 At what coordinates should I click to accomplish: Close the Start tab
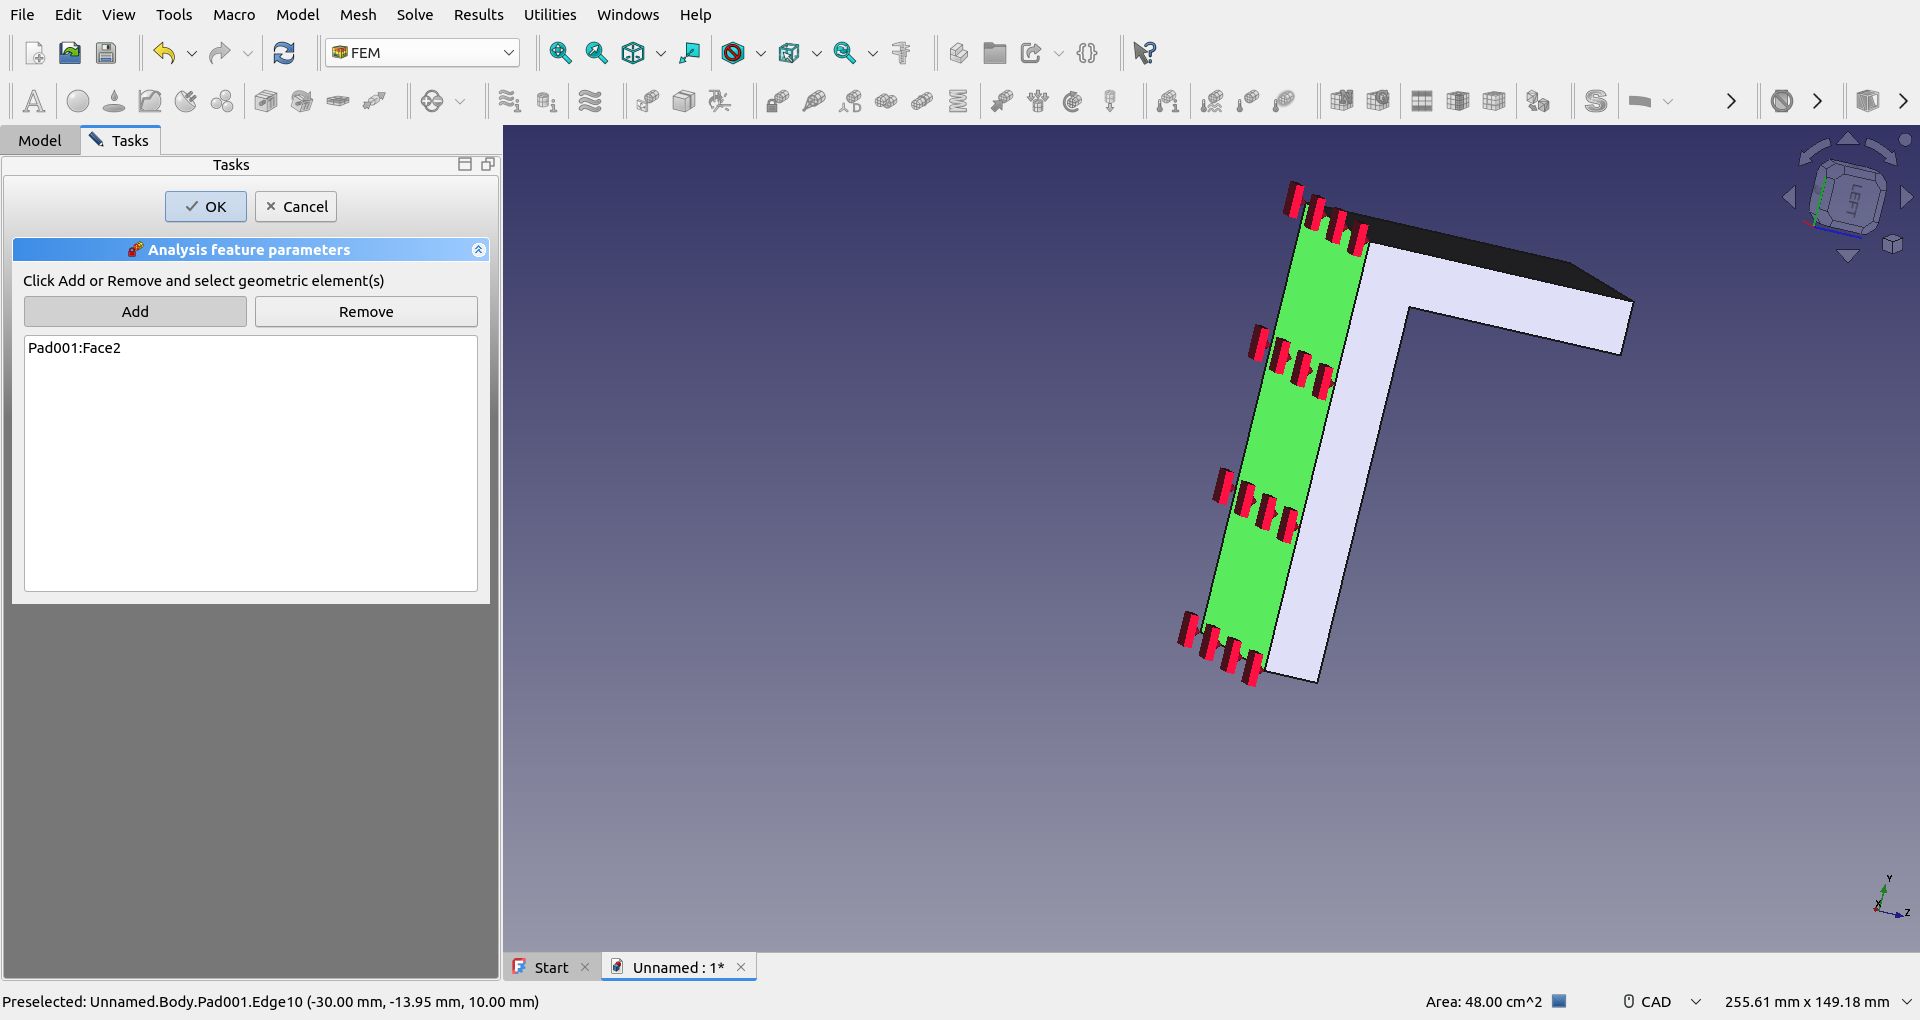click(585, 967)
